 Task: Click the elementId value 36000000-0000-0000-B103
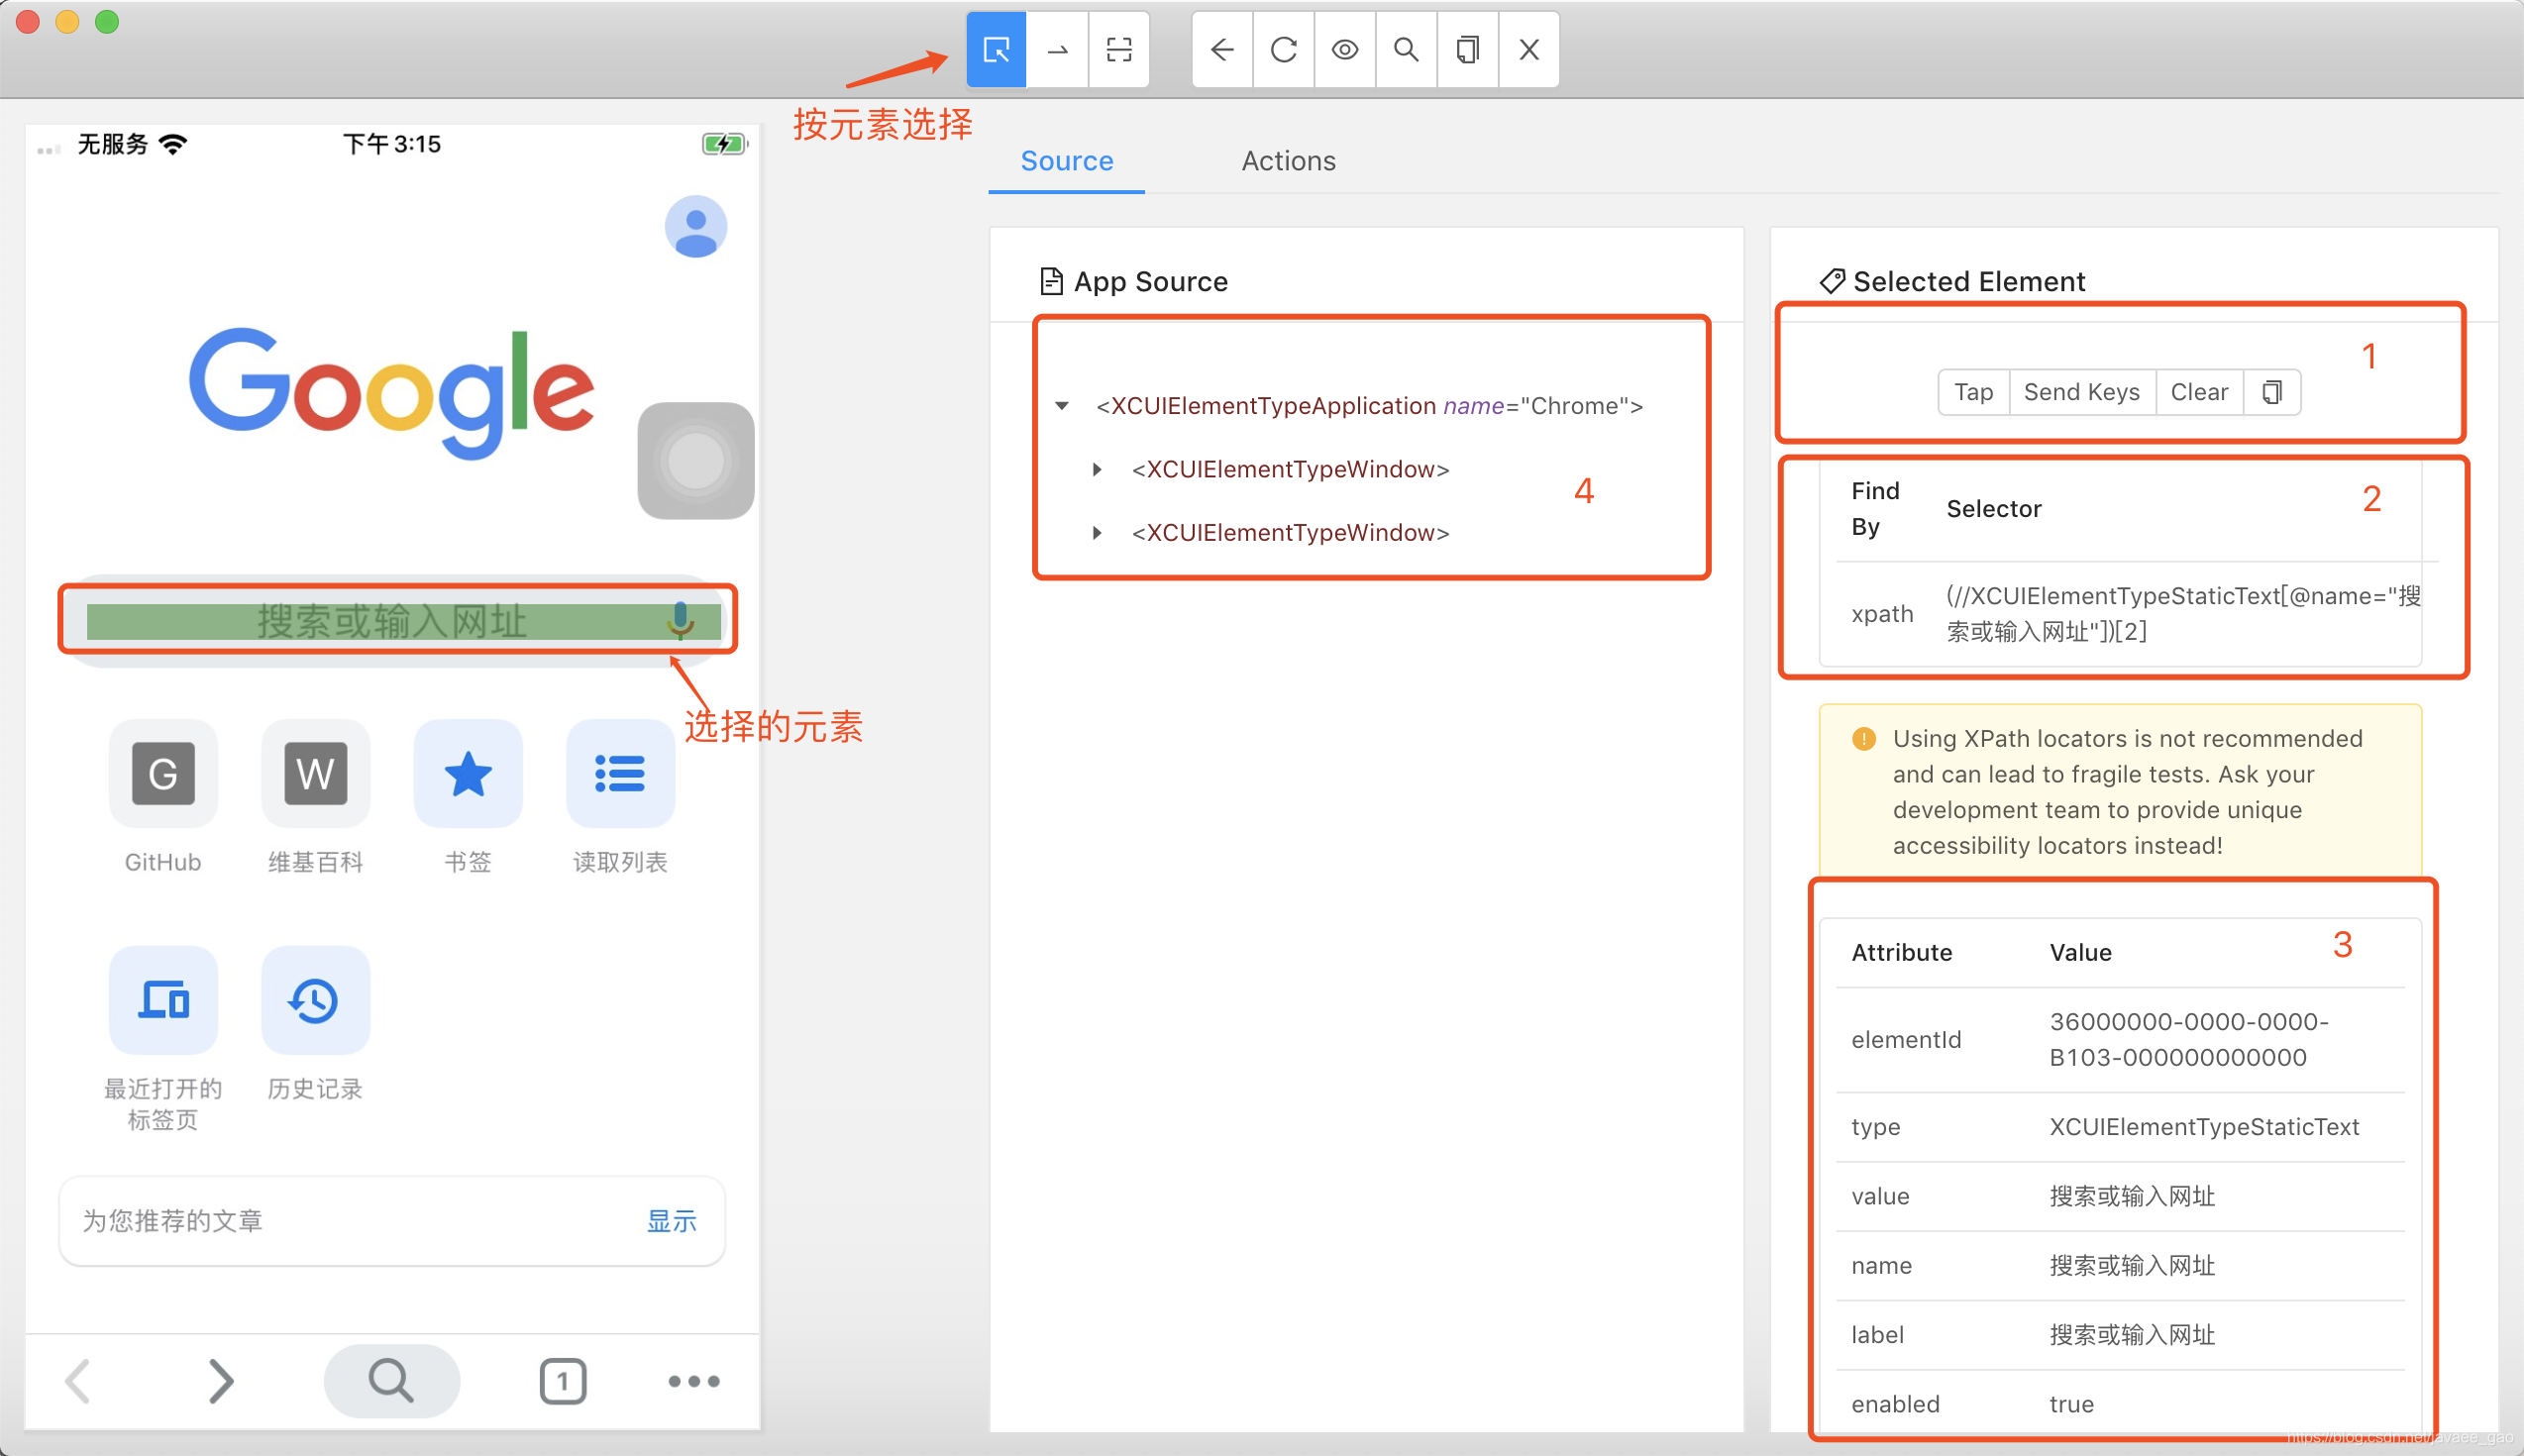click(2189, 1040)
